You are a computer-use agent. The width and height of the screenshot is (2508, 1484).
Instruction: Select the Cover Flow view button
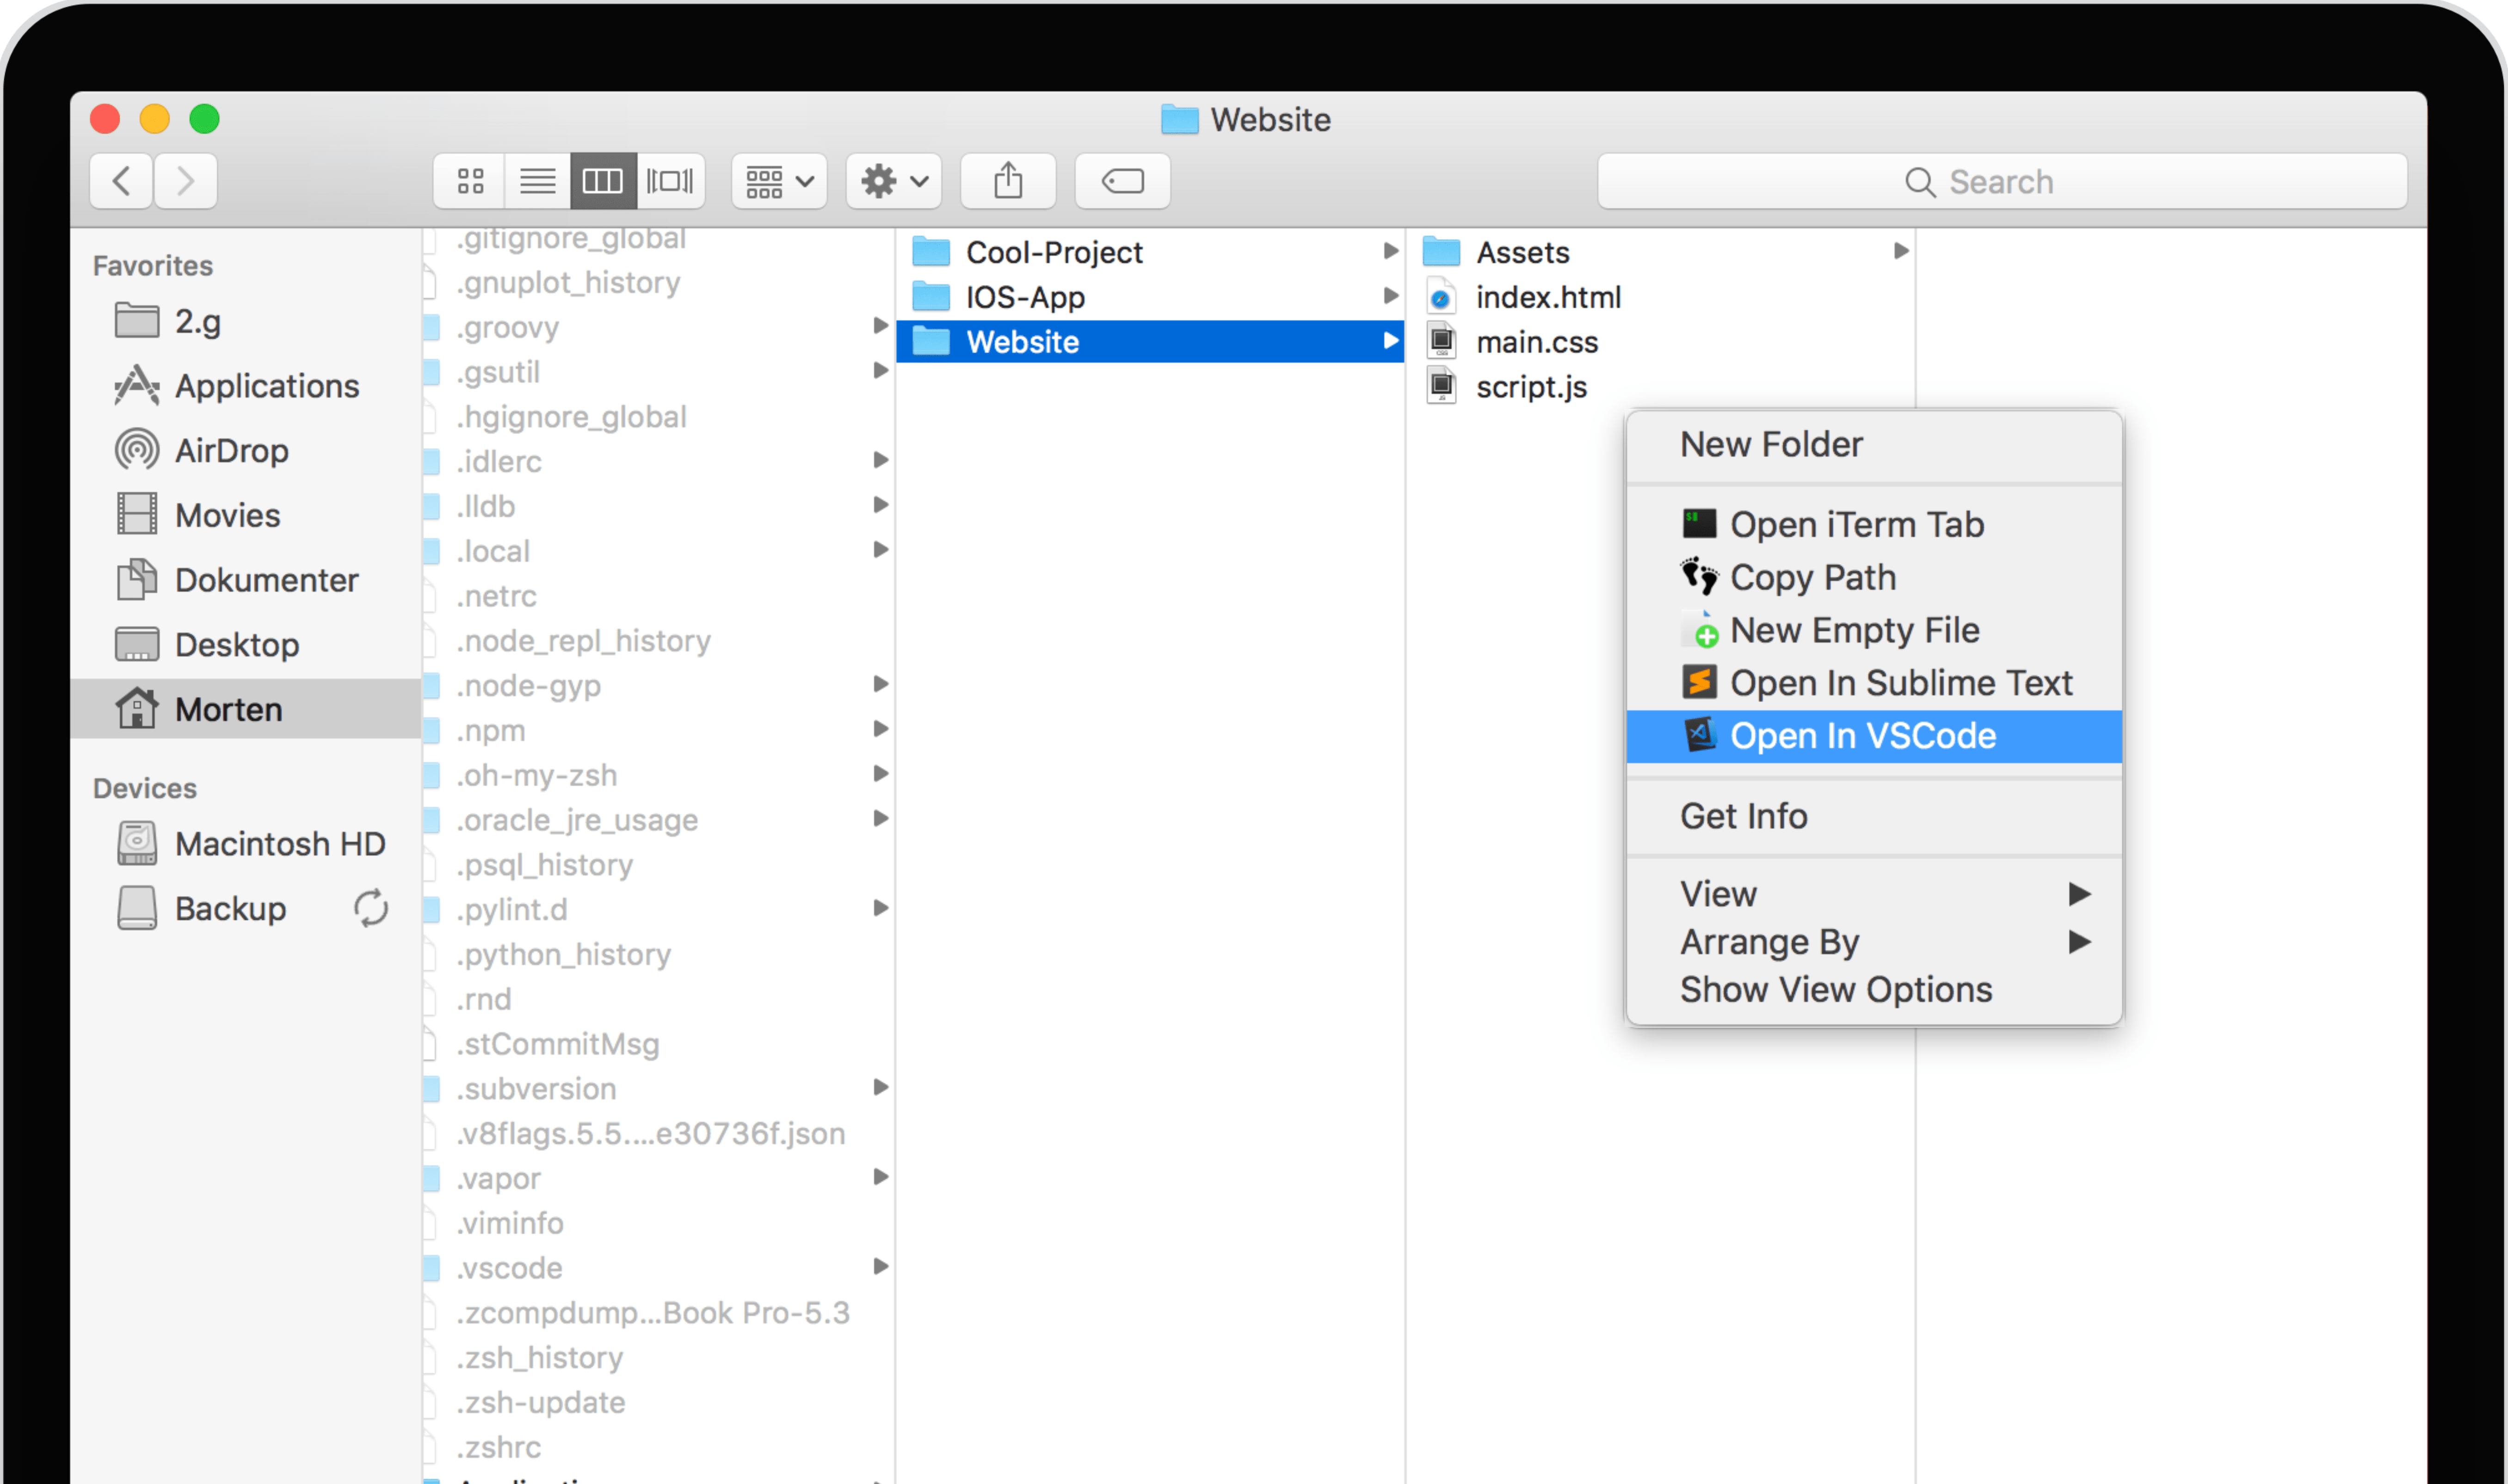click(670, 181)
